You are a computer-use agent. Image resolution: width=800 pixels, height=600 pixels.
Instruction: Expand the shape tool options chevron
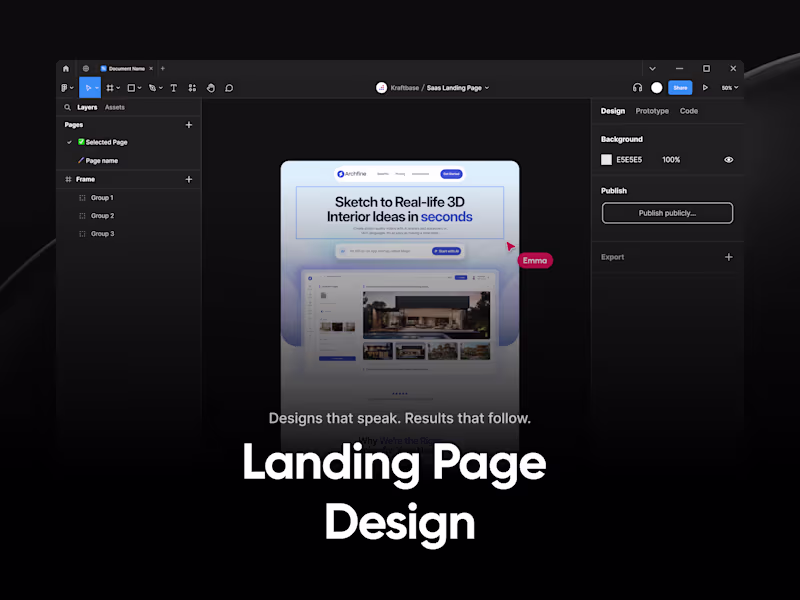pyautogui.click(x=139, y=88)
